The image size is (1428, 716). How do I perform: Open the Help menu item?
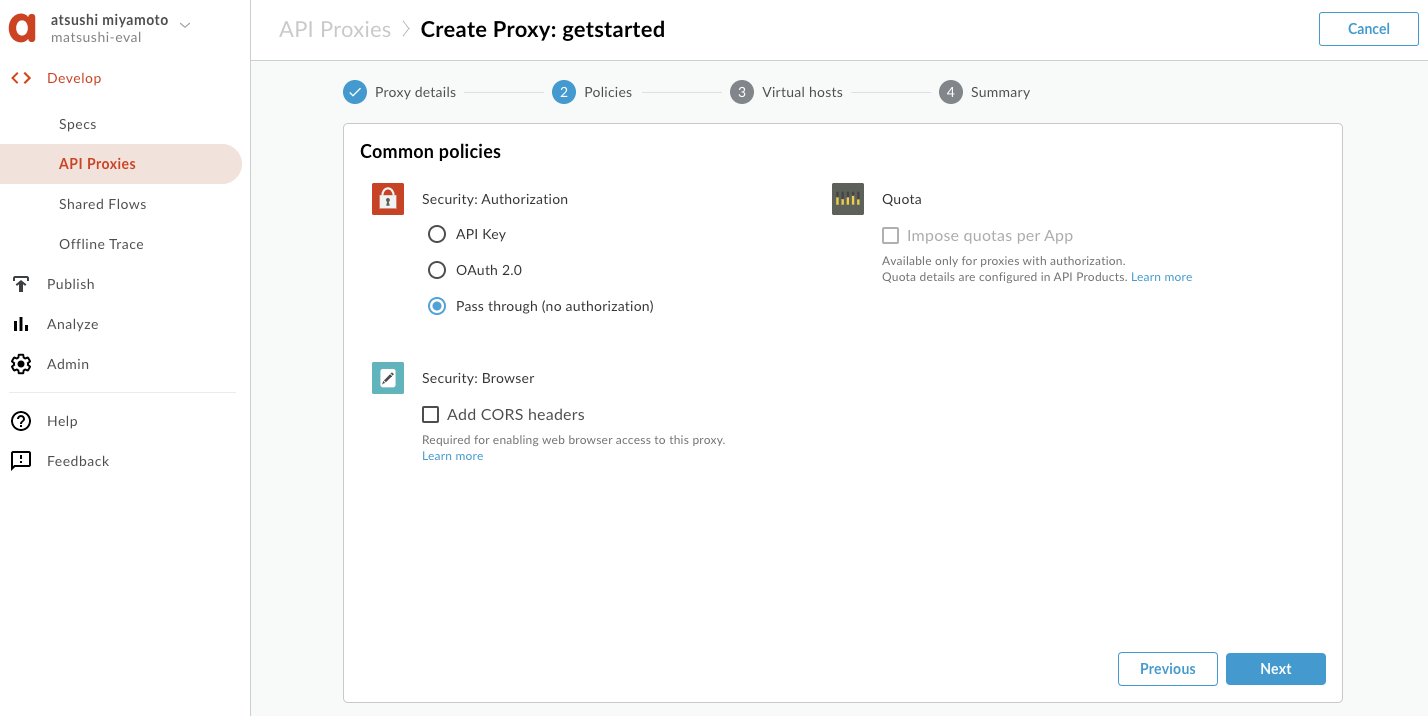(x=62, y=421)
